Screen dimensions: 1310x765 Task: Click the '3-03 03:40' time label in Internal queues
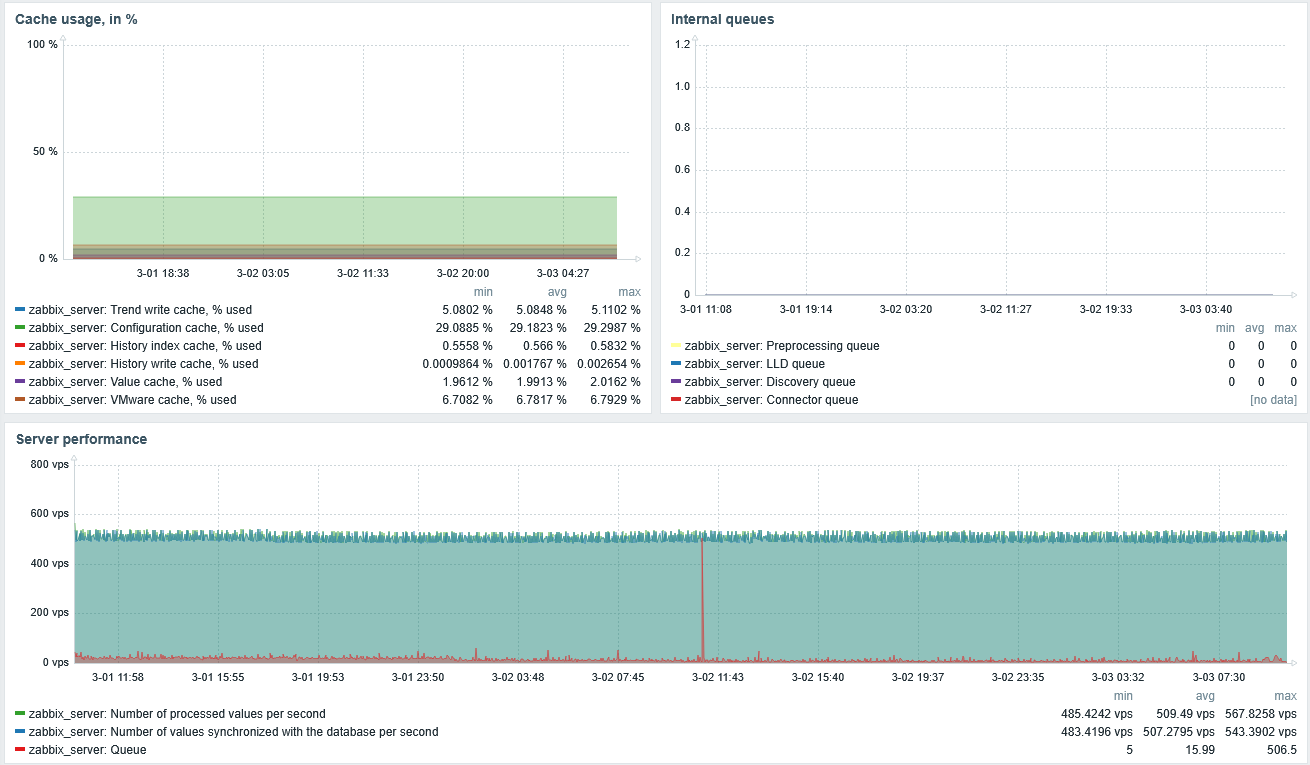(x=1206, y=309)
